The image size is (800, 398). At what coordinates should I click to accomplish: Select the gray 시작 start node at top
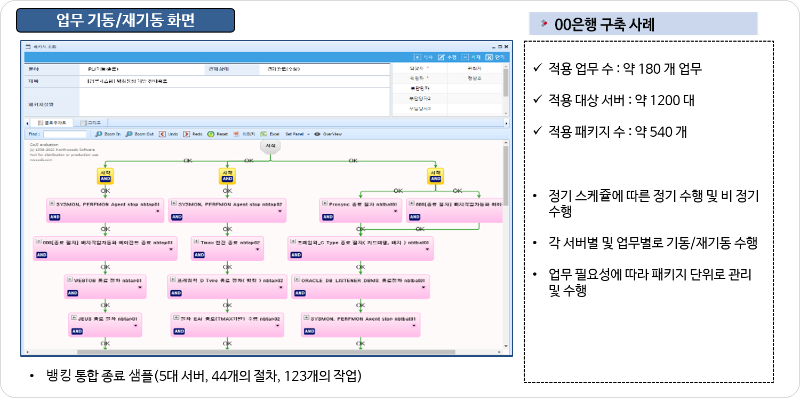pos(270,146)
